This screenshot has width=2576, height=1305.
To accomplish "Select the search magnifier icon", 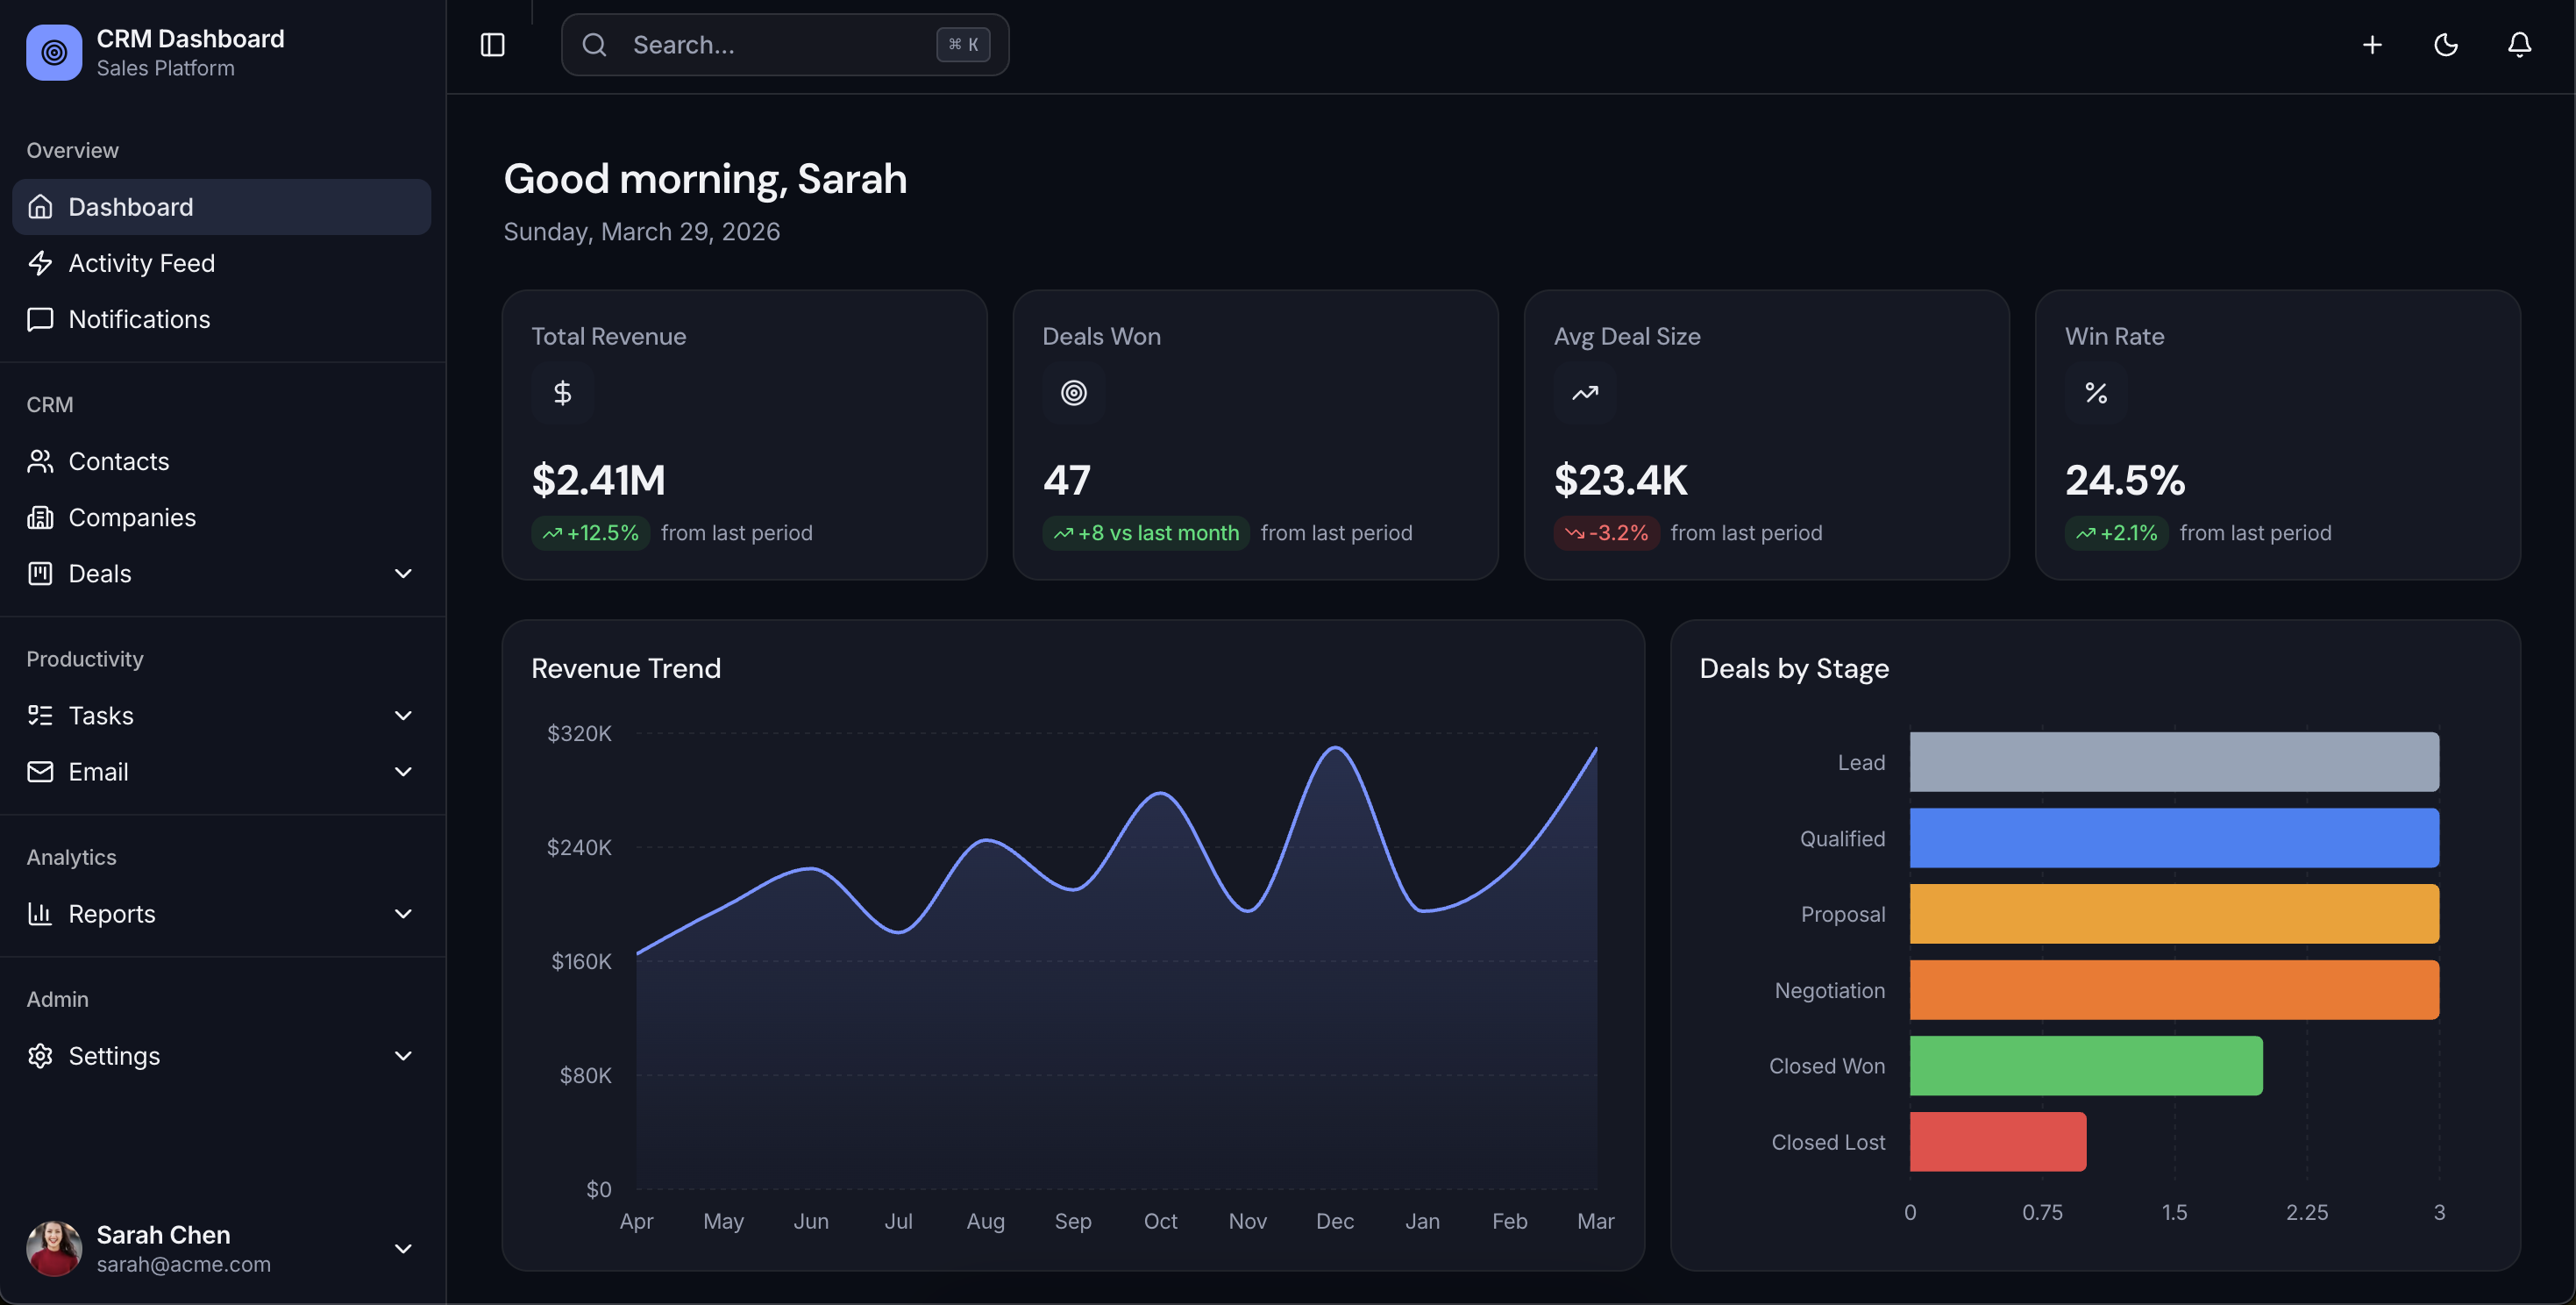I will click(x=594, y=44).
